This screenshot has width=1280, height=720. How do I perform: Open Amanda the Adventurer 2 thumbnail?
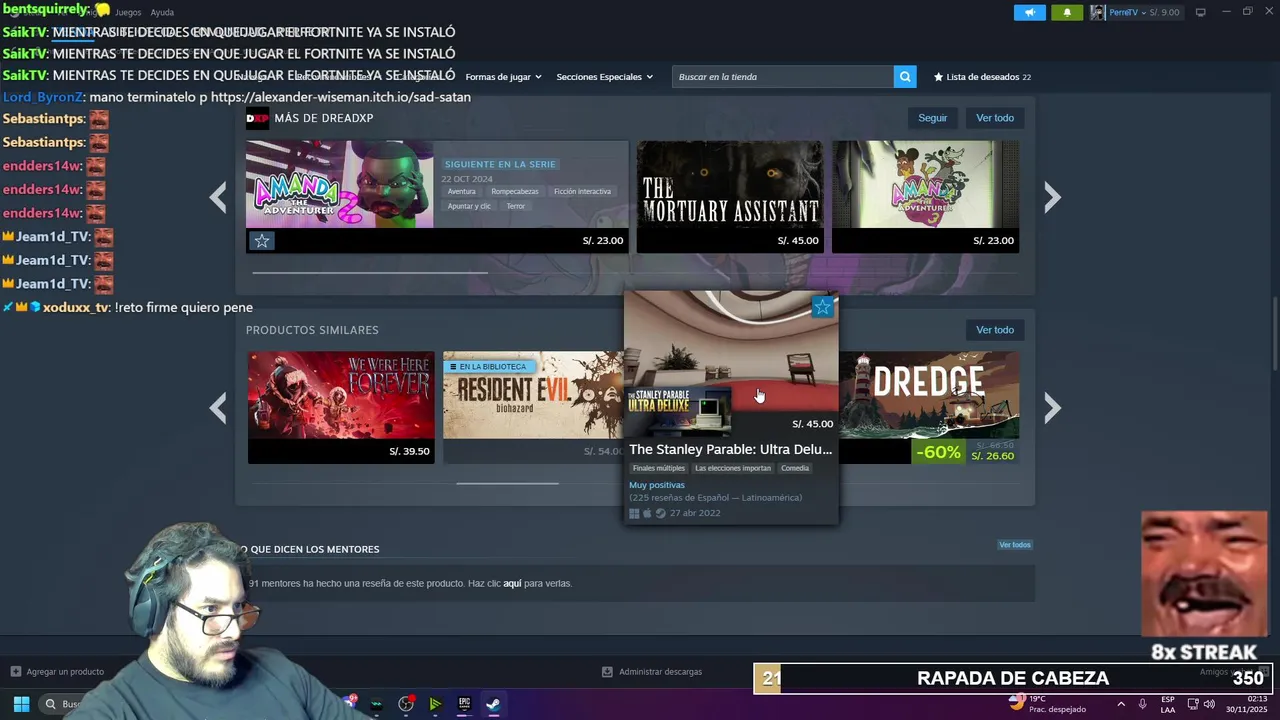pyautogui.click(x=340, y=184)
